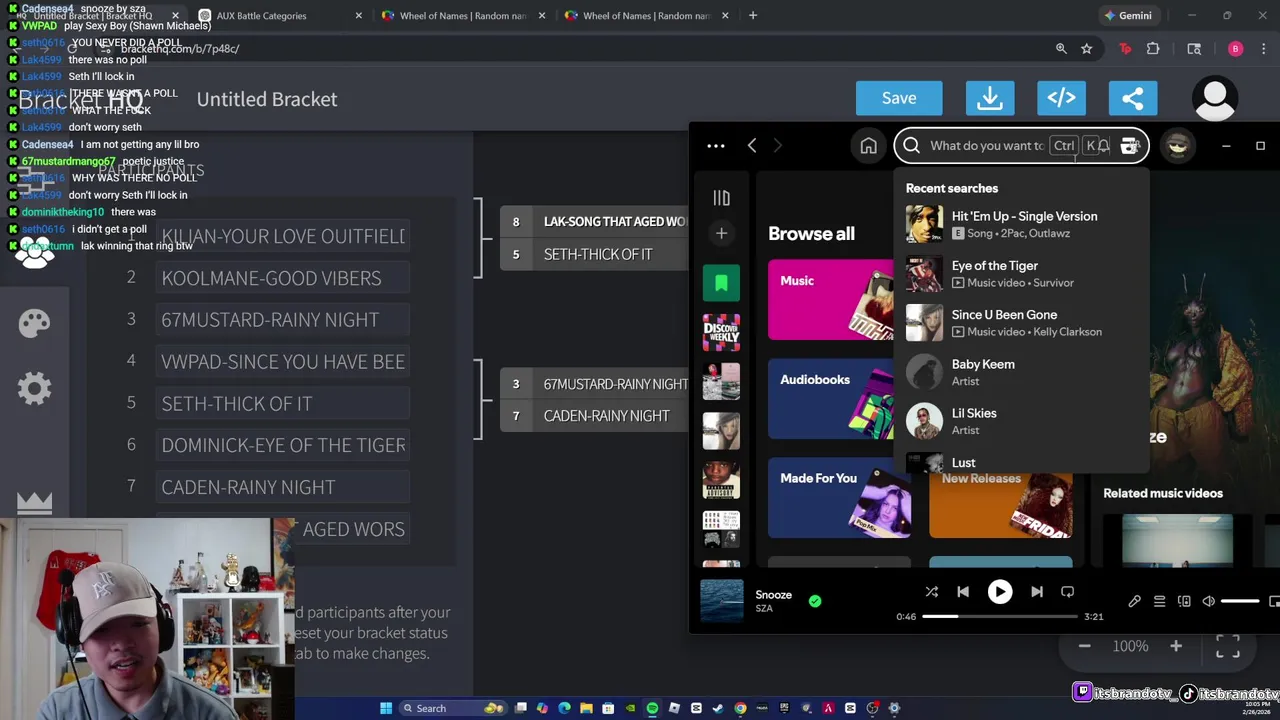Zoom out bracket with minus button
Image resolution: width=1280 pixels, height=720 pixels.
click(x=1084, y=647)
